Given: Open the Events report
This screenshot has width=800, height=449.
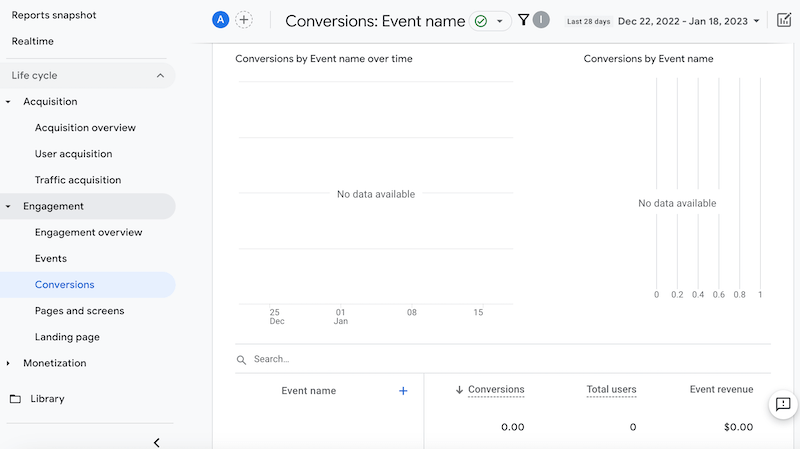Looking at the screenshot, I should (x=51, y=259).
